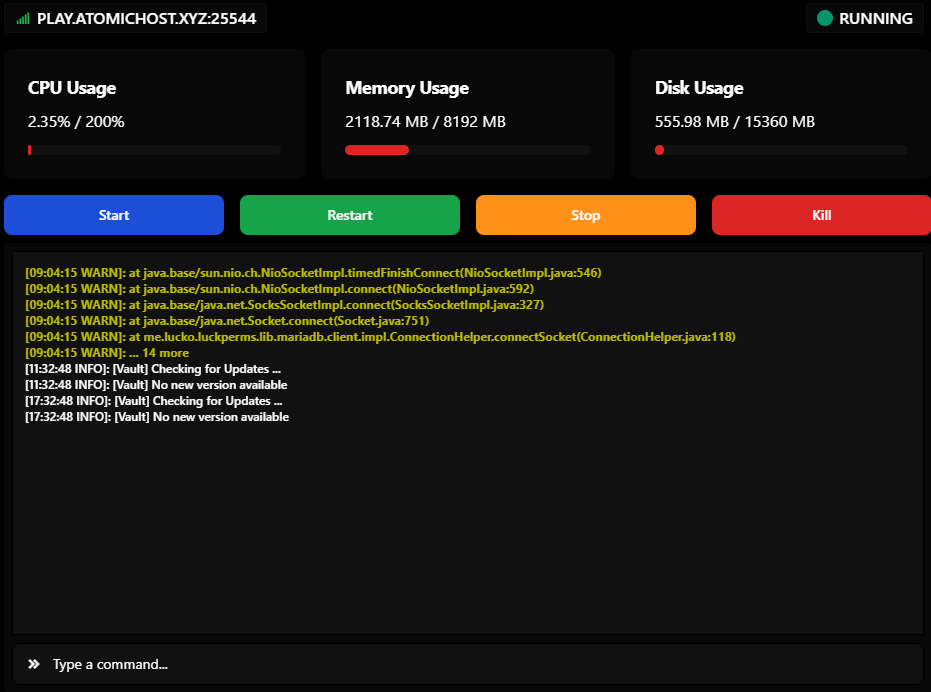This screenshot has height=692, width=931.
Task: Click the green signal bars icon
Action: coord(22,18)
